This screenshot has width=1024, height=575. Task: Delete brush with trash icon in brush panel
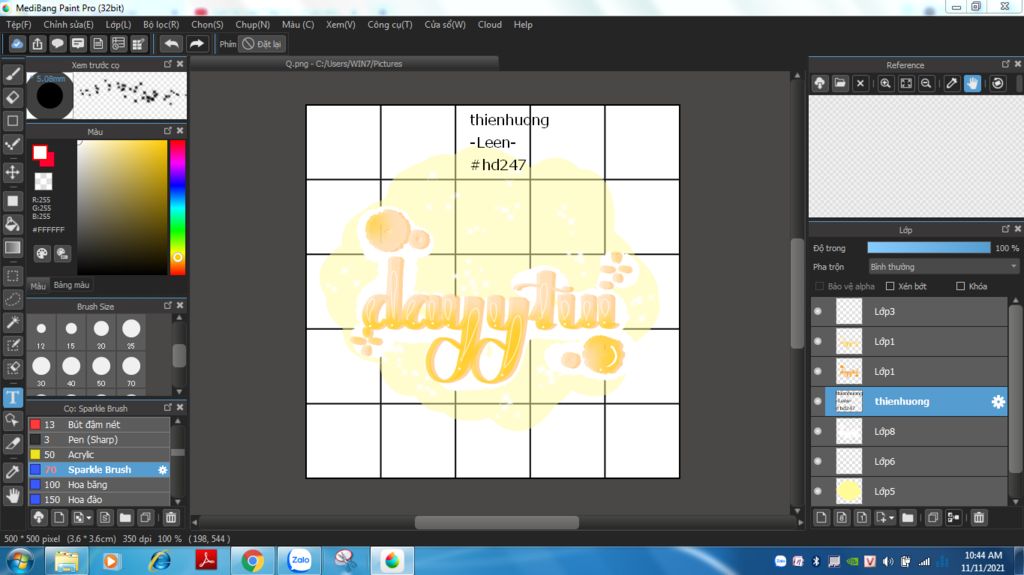click(x=170, y=518)
